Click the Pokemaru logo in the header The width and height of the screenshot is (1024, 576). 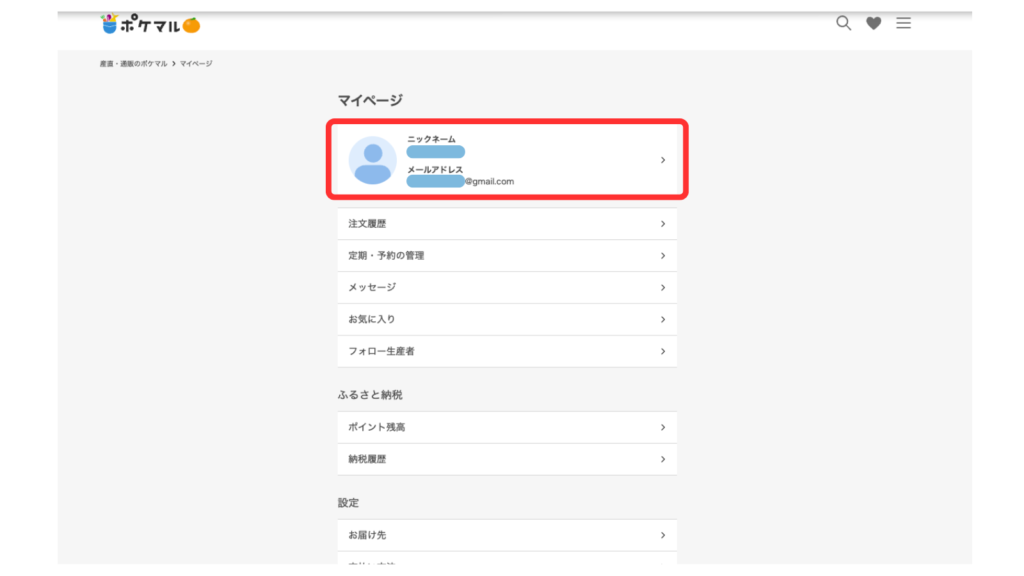[x=151, y=24]
